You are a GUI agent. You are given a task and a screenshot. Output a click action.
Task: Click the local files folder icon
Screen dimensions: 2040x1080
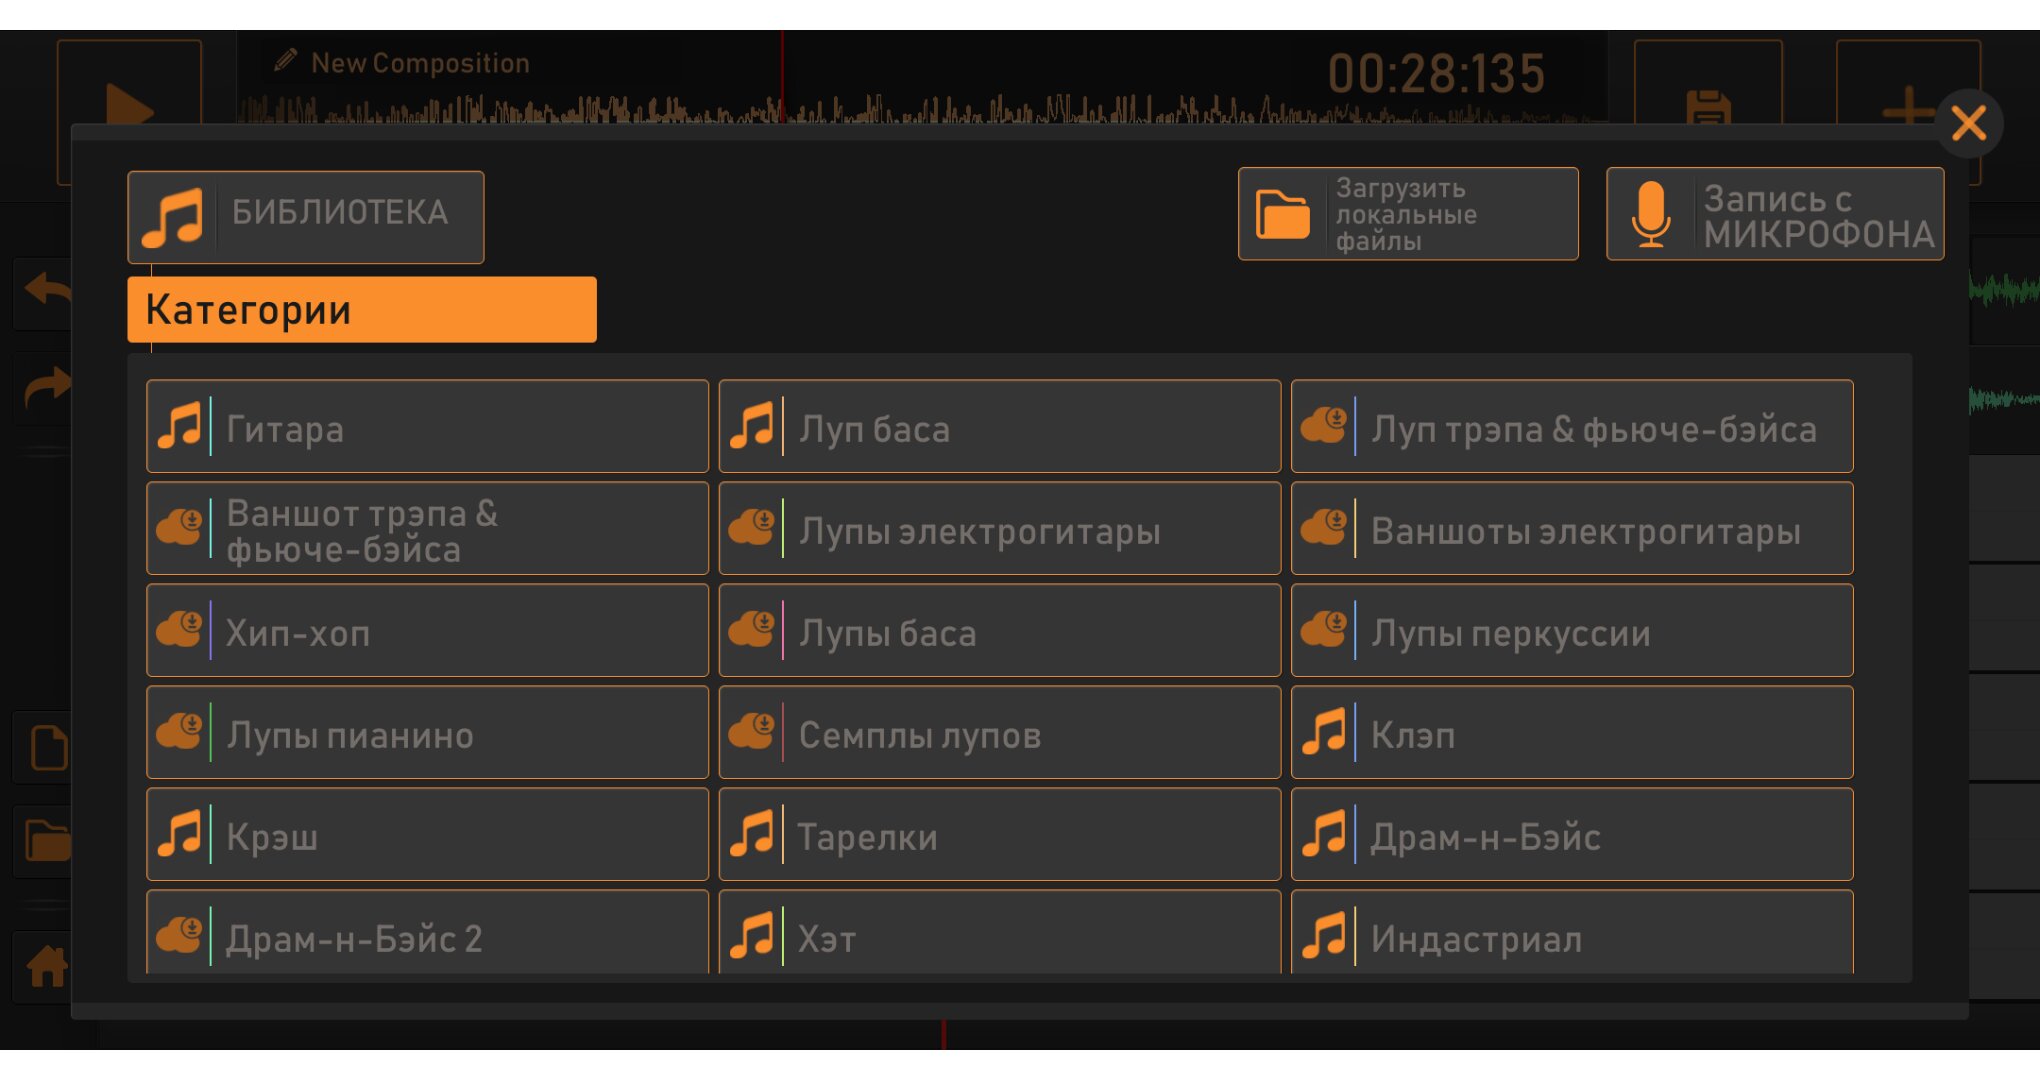1283,214
